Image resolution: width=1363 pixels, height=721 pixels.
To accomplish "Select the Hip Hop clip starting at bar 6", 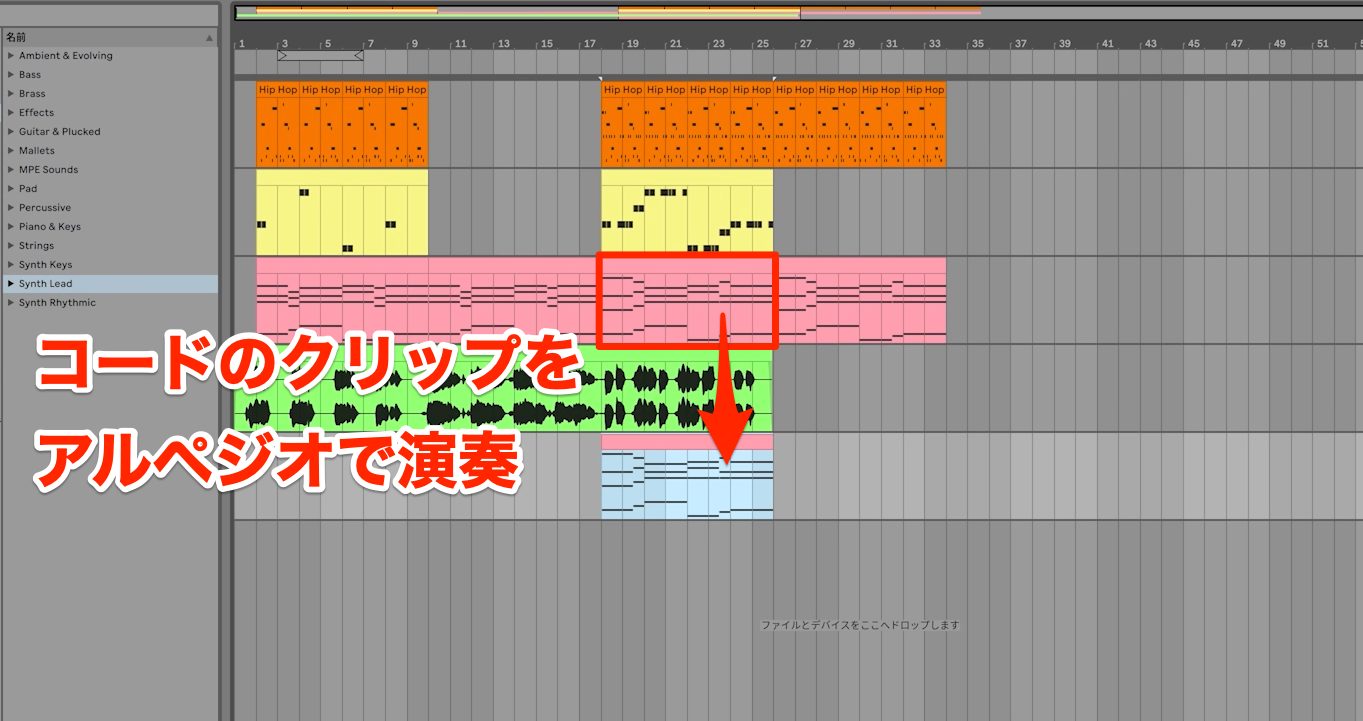I will coord(363,124).
